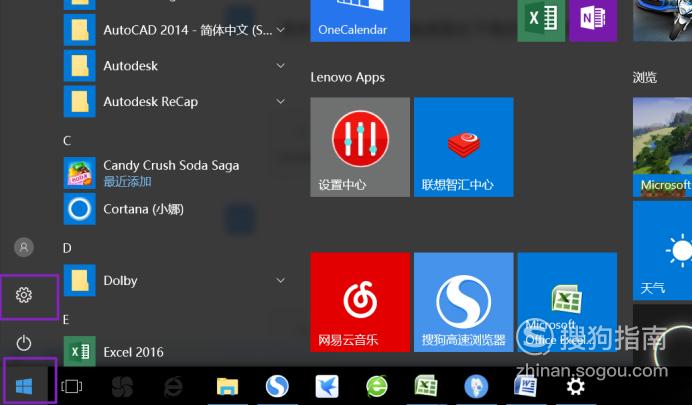Open the purple OneNote tile
This screenshot has height=405, width=692.
click(593, 21)
